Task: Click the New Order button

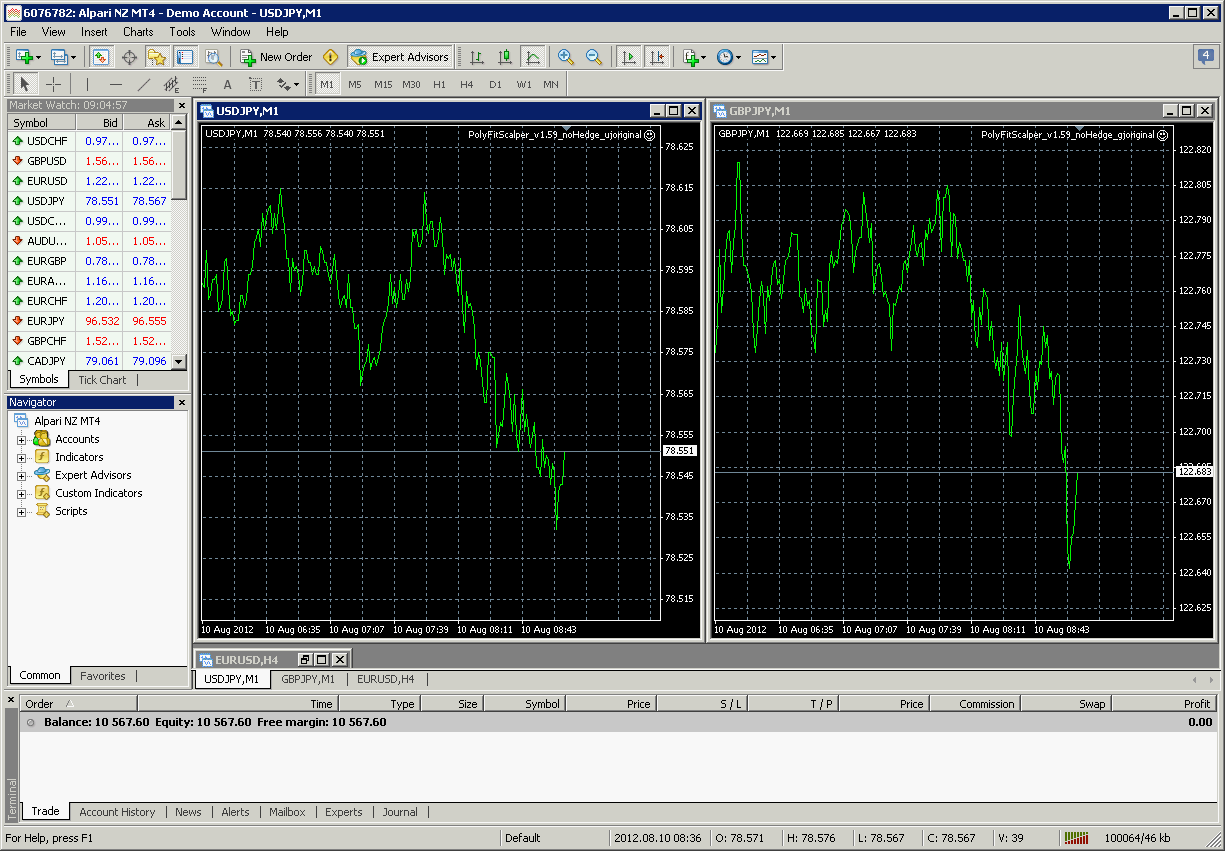Action: point(276,57)
